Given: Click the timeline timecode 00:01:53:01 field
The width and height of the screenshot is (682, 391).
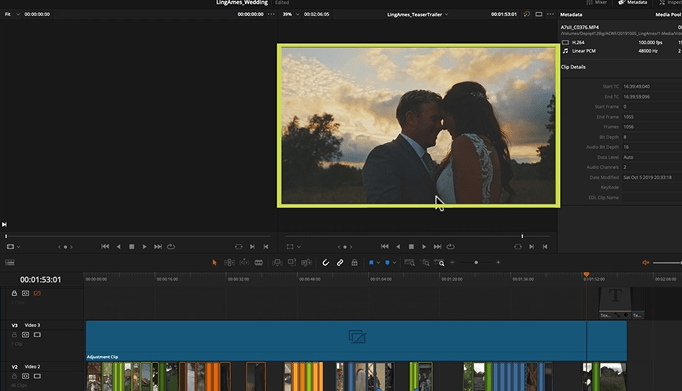Looking at the screenshot, I should 40,280.
